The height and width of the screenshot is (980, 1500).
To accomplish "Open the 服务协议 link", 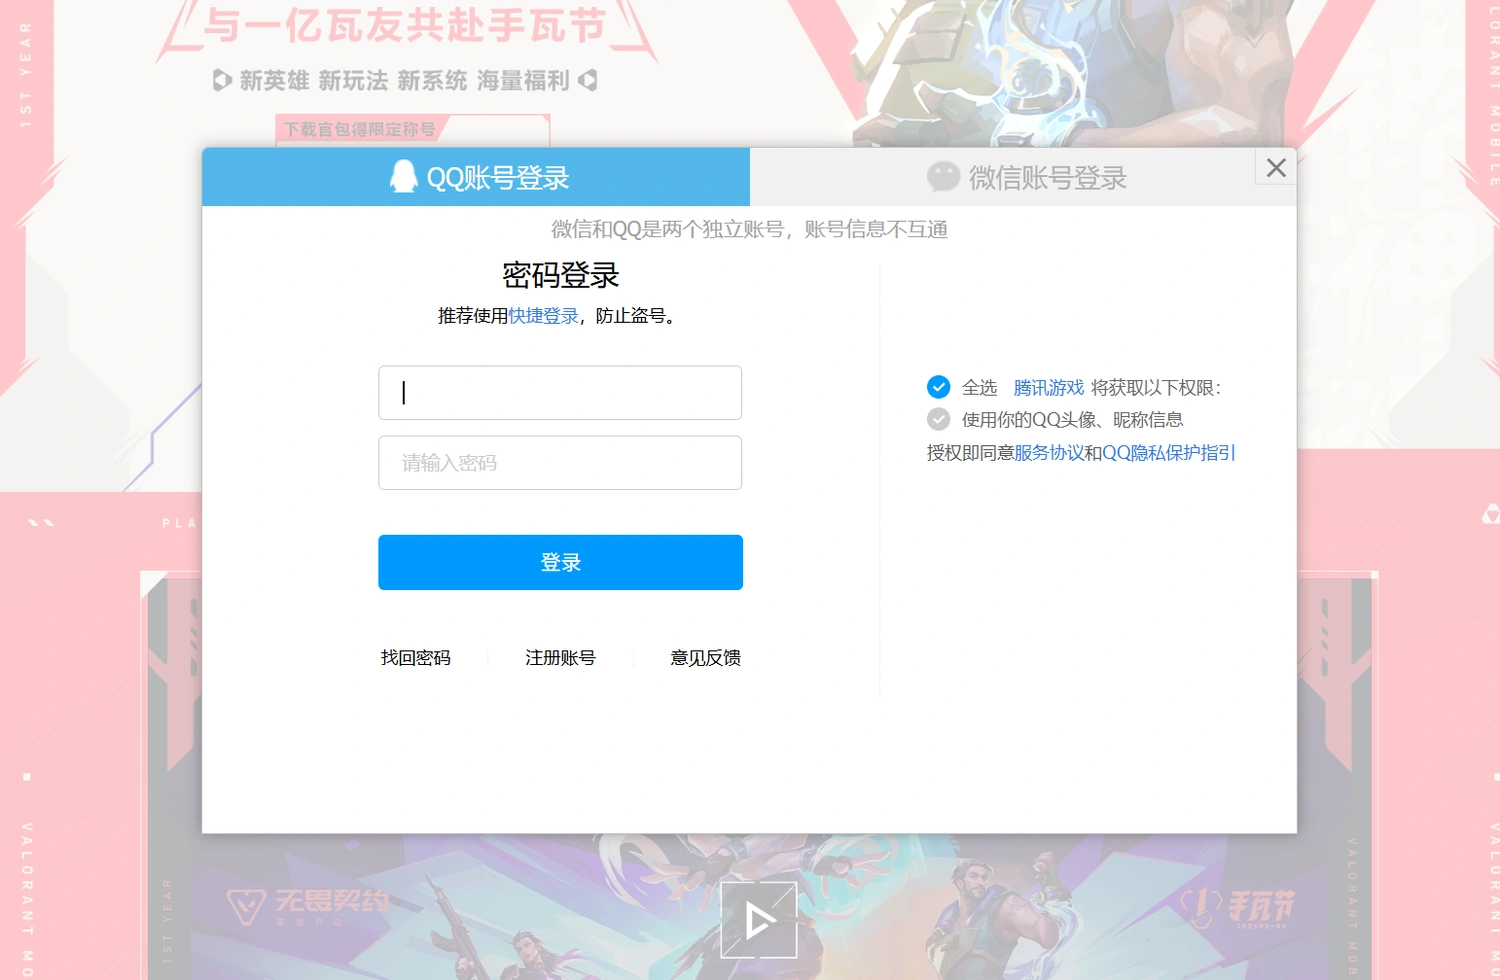I will point(1049,453).
